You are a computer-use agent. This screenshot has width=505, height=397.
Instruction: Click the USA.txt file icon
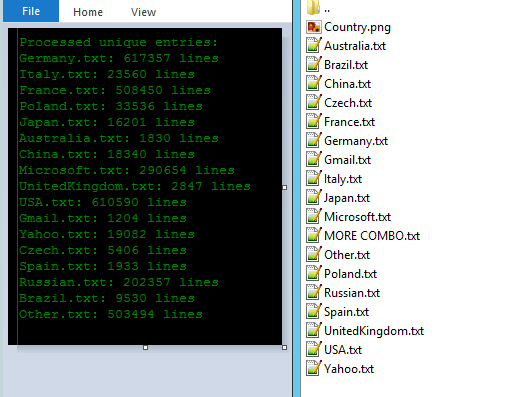point(313,350)
